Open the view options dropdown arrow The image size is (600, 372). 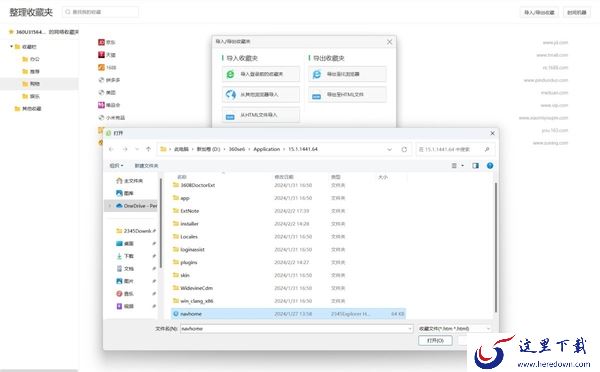[463, 166]
